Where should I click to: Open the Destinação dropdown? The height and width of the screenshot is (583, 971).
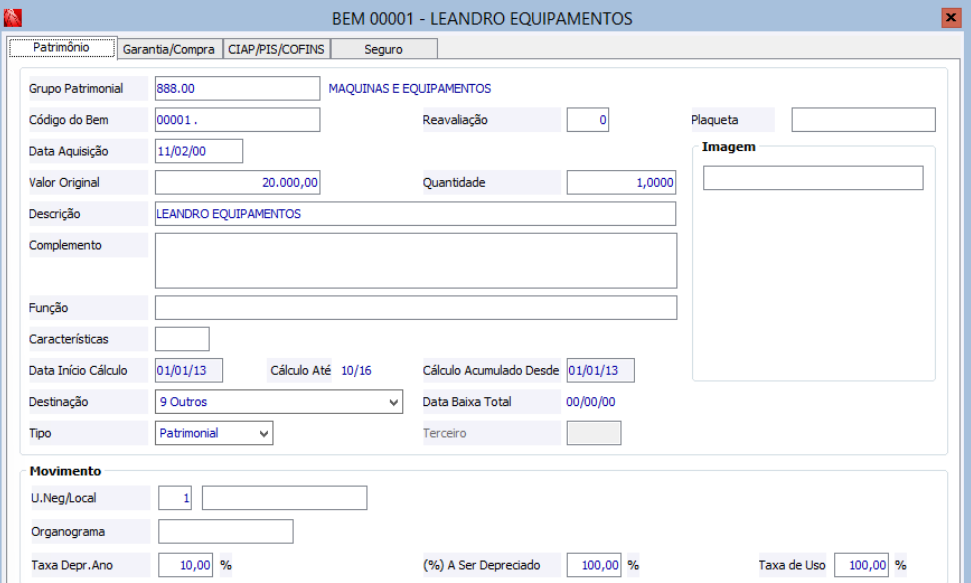pyautogui.click(x=279, y=401)
